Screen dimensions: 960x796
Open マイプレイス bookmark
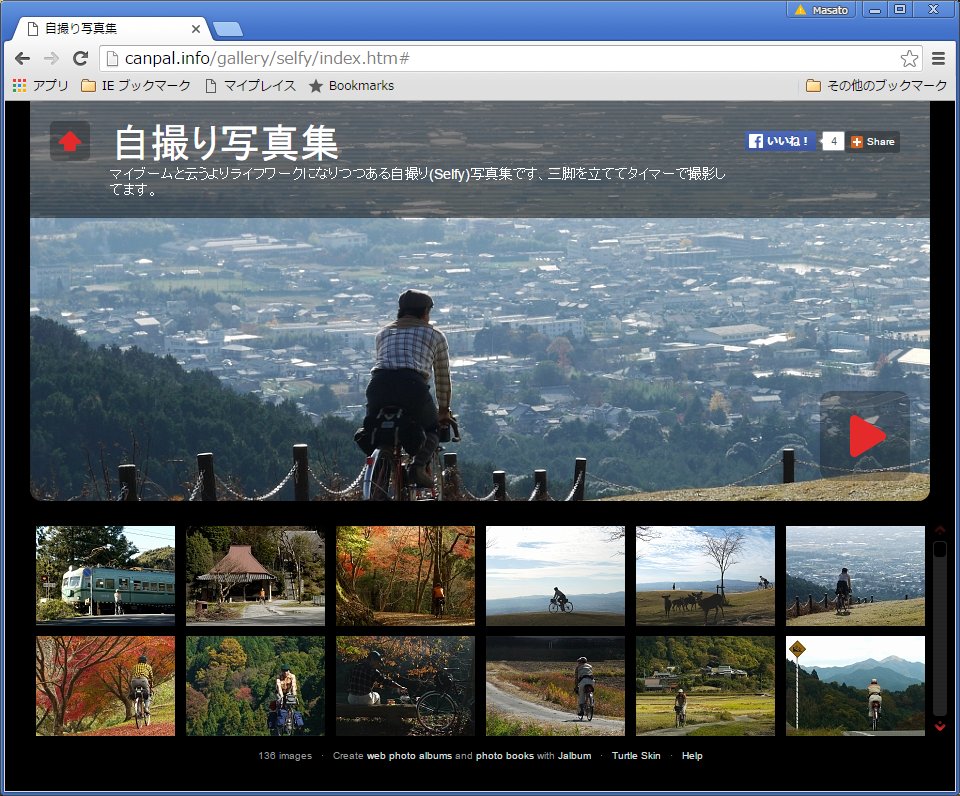(250, 86)
